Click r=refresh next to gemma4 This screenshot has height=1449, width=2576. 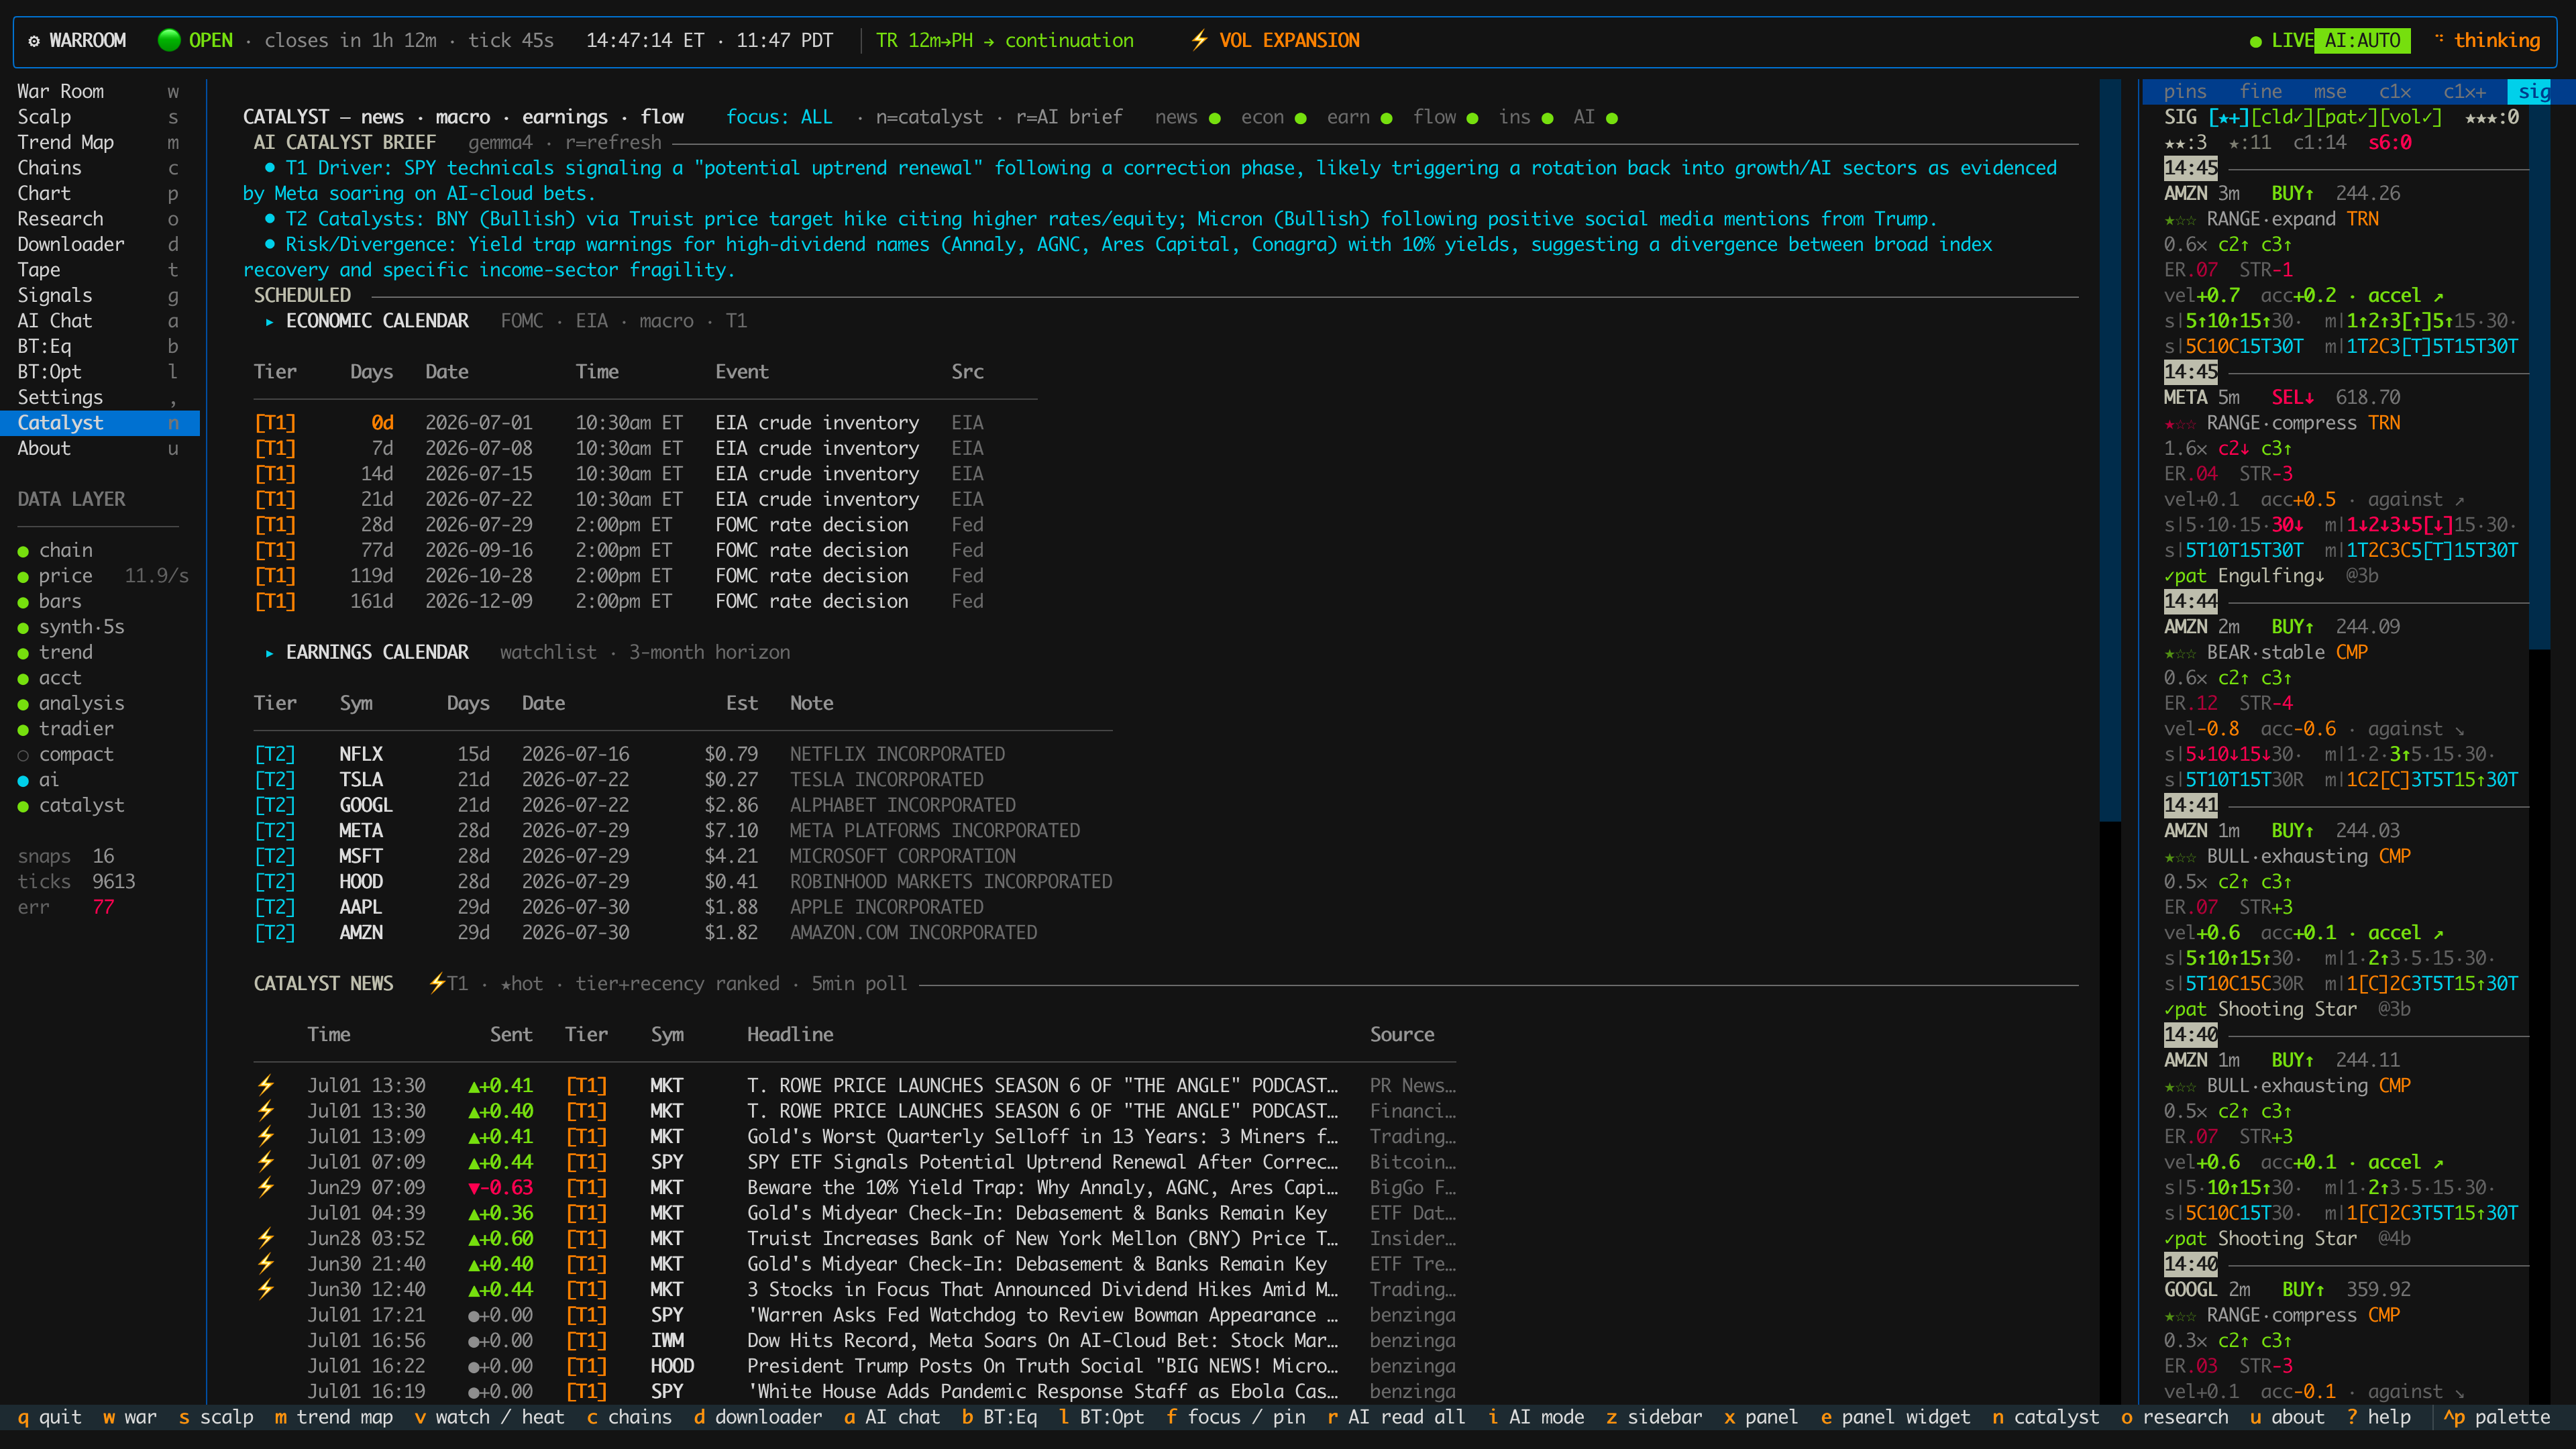tap(613, 143)
